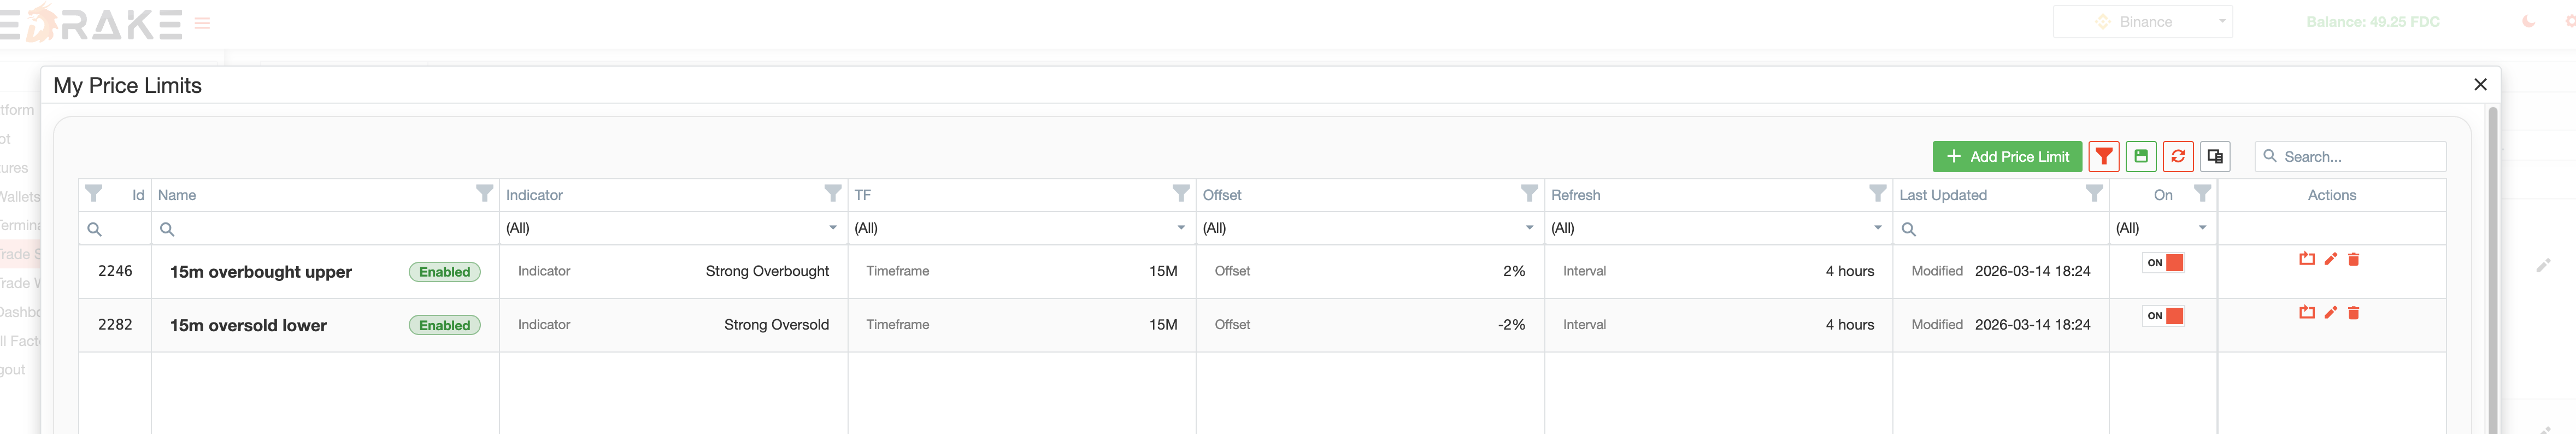Screen dimensions: 2576x434
Task: Edit the 15m oversold lower limit
Action: point(2330,313)
